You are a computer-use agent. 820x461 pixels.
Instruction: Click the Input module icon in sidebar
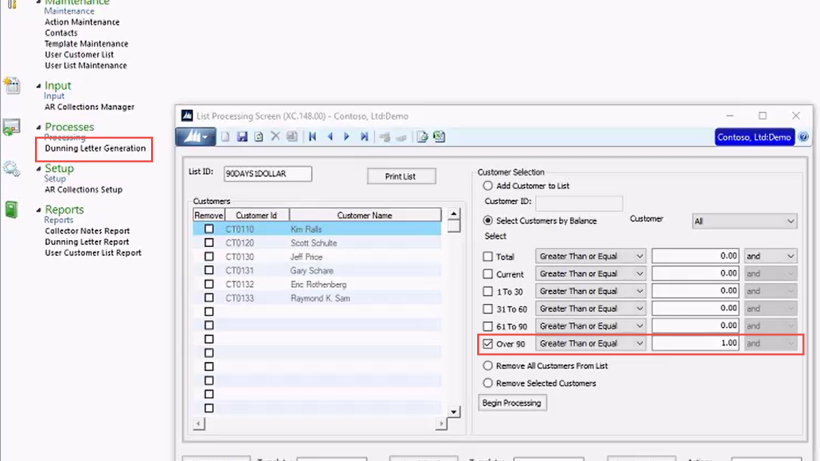point(12,85)
